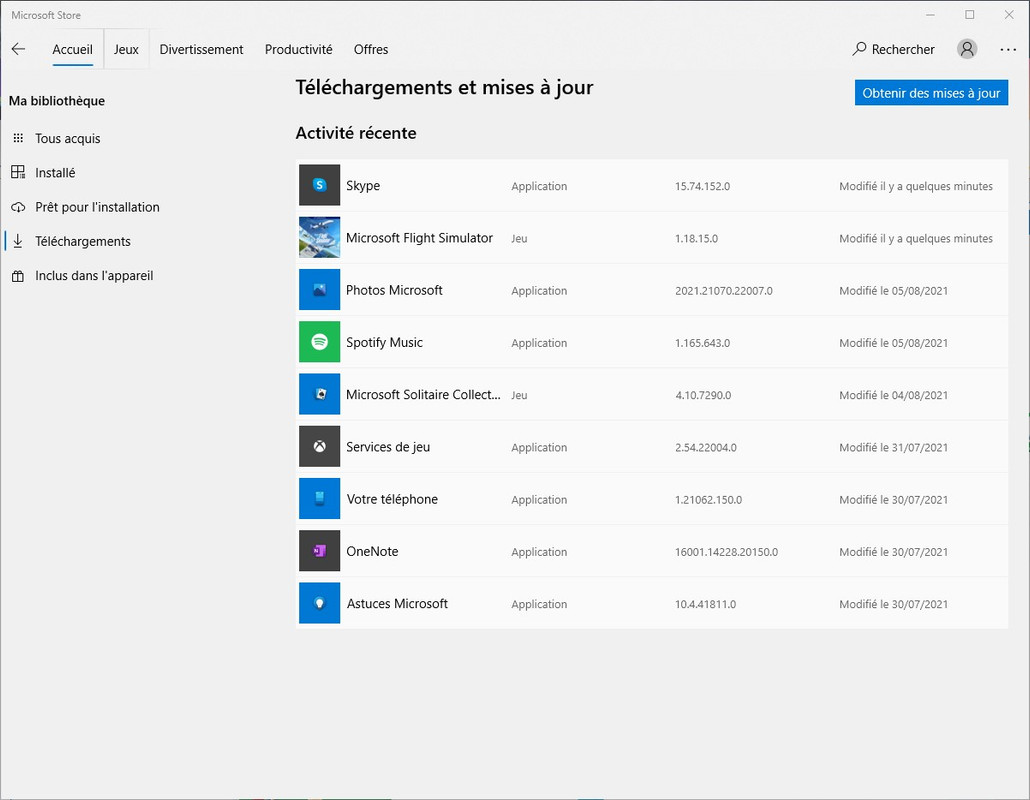Click the Téléchargements download arrow icon

point(18,241)
